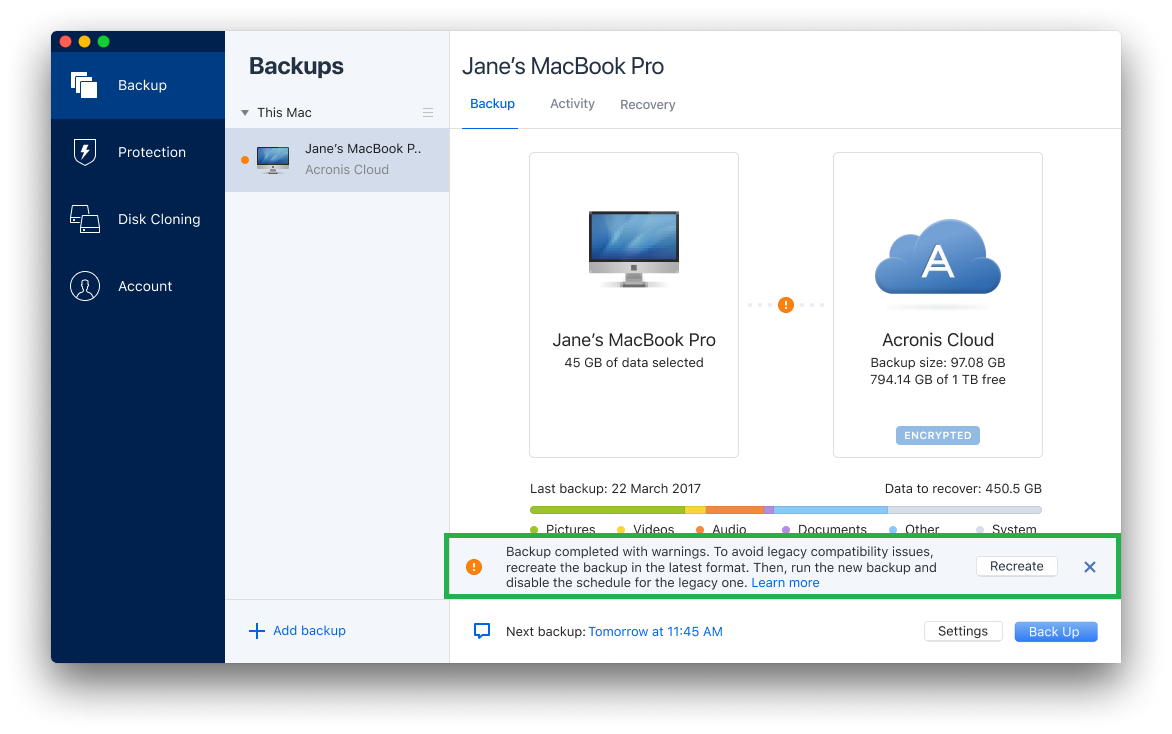Open the backup list options hamburger icon

[x=427, y=112]
